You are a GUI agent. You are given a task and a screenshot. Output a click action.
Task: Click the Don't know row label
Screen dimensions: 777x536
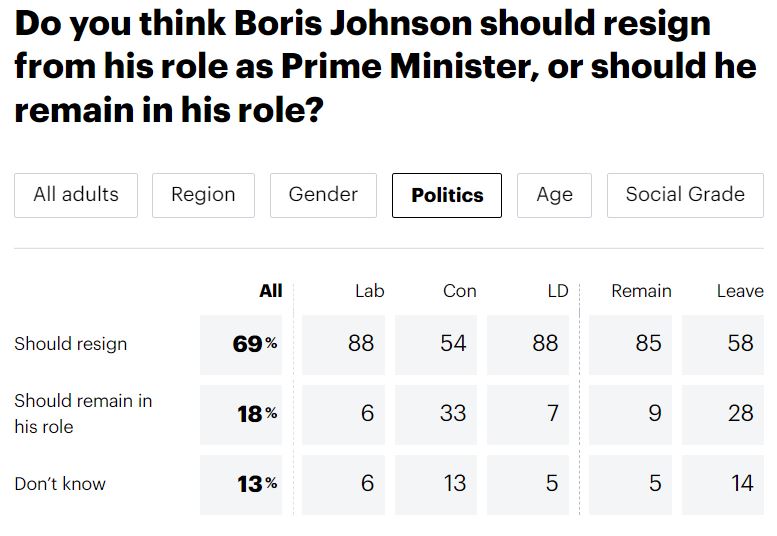pyautogui.click(x=59, y=484)
